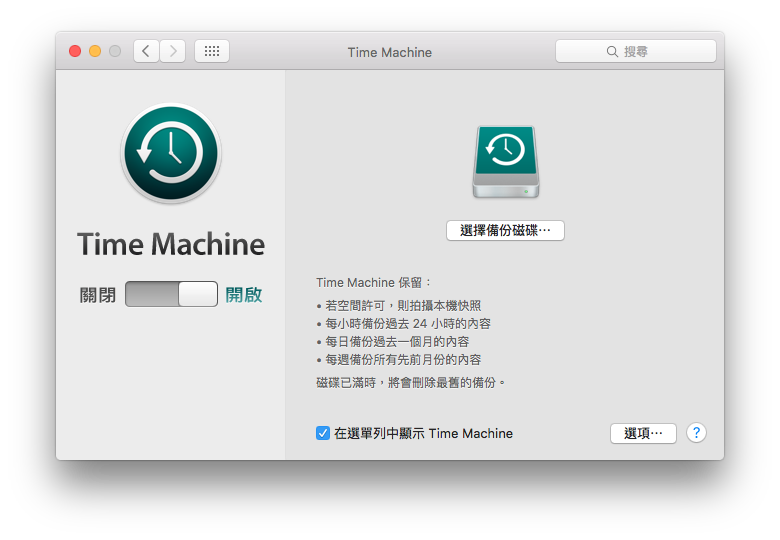Open the 選項… button
This screenshot has width=780, height=540.
coord(643,433)
